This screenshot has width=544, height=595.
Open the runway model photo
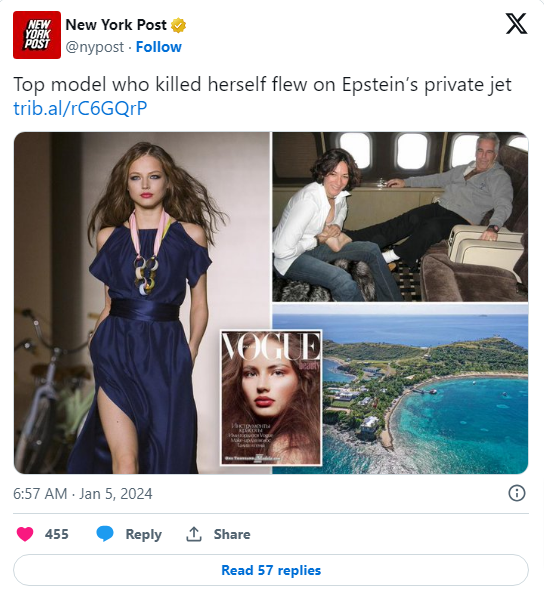click(x=142, y=303)
